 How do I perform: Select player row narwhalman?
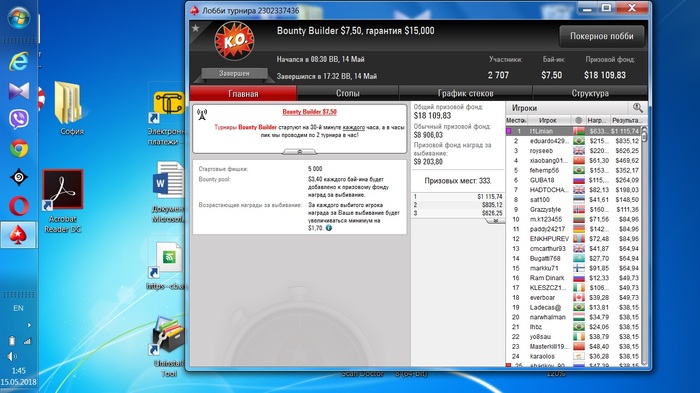pyautogui.click(x=573, y=317)
